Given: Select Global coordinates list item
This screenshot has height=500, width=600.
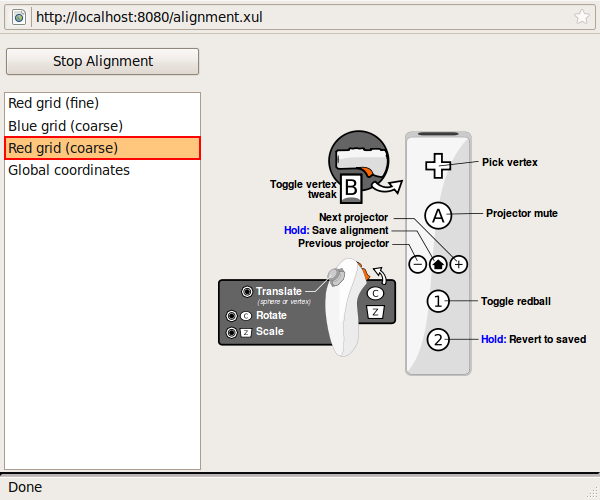Looking at the screenshot, I should point(103,170).
